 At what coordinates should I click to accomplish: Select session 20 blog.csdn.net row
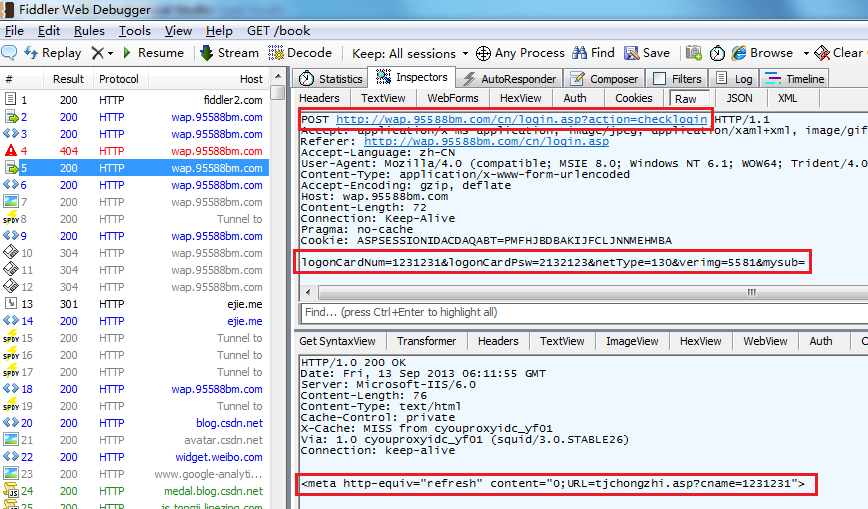click(x=135, y=423)
